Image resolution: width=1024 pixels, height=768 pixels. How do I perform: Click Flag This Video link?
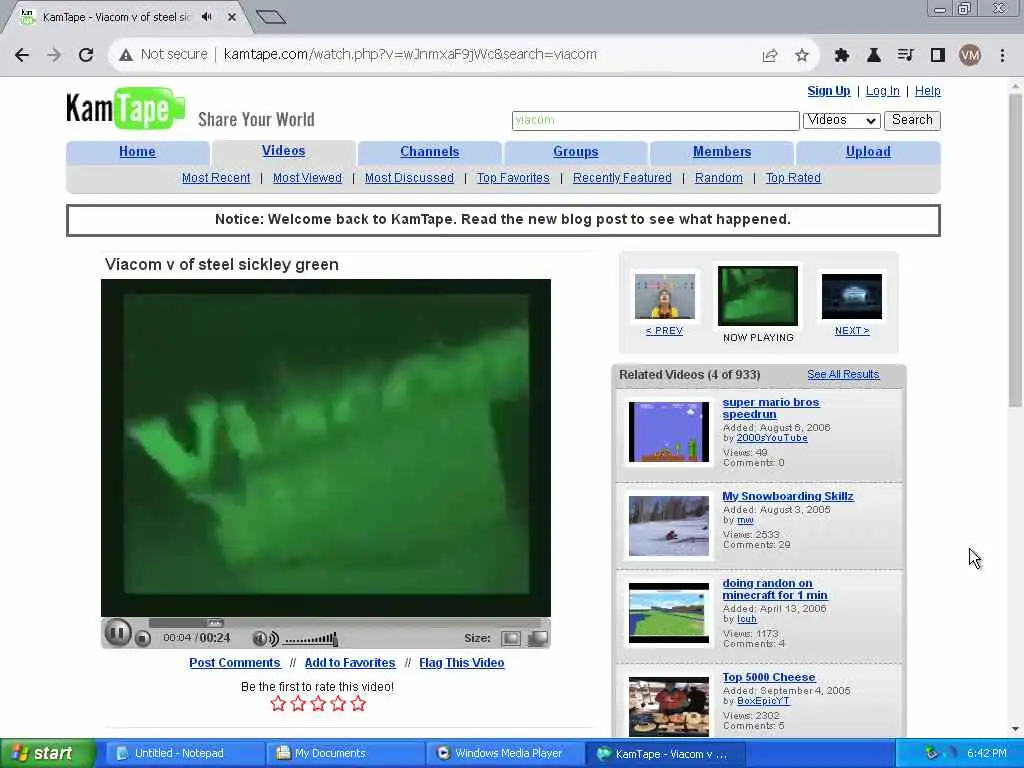tap(462, 663)
